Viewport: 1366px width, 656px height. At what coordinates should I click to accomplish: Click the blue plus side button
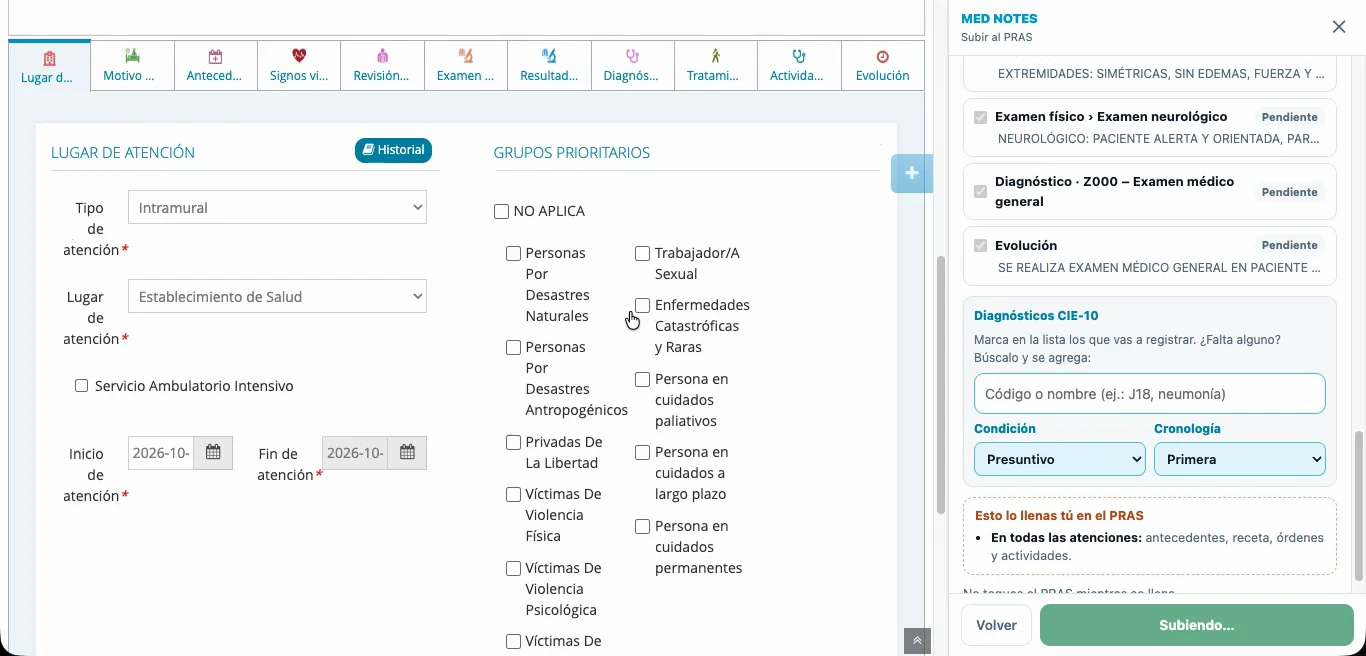(911, 174)
